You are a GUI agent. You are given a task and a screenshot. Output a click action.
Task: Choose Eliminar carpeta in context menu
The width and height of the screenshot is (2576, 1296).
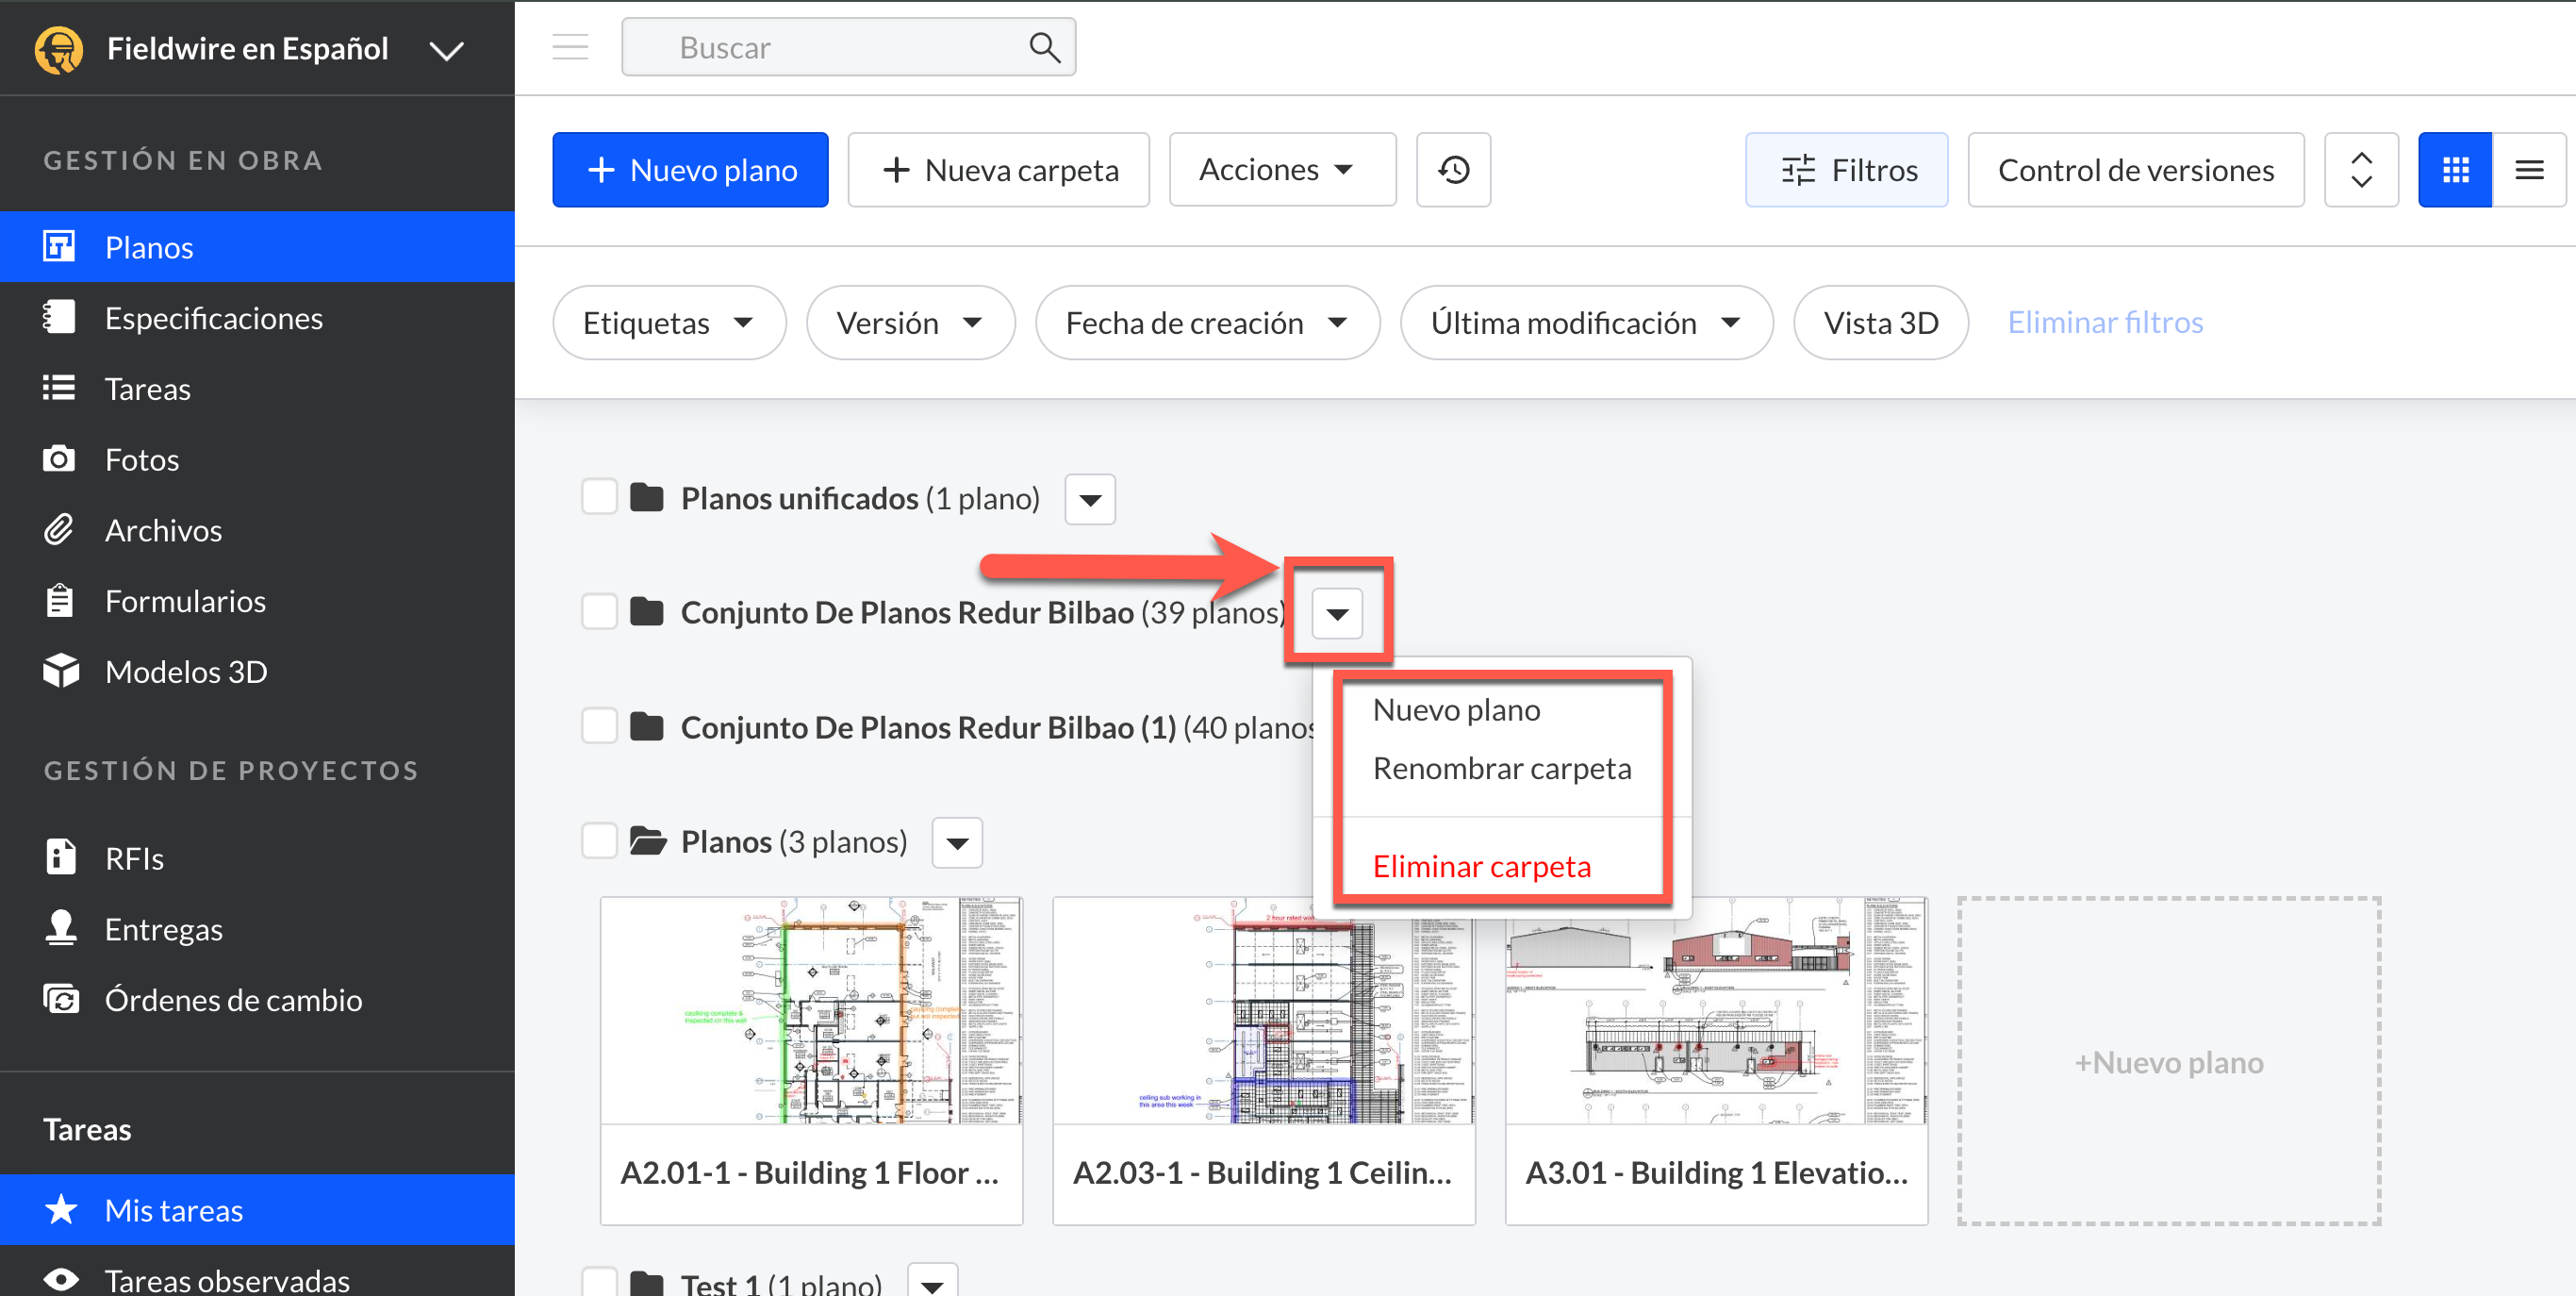click(1481, 866)
